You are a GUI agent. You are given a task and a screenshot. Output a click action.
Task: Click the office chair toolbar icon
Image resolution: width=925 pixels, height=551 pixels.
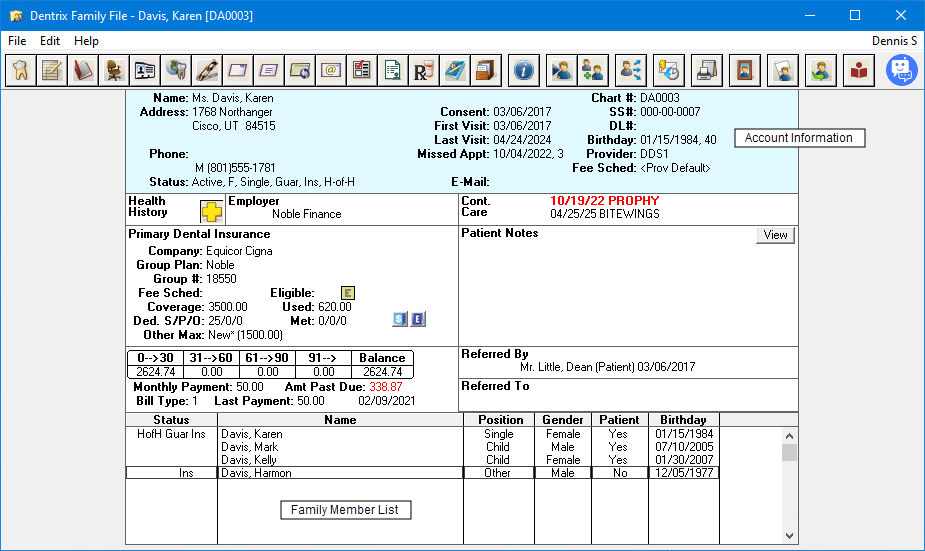point(114,70)
